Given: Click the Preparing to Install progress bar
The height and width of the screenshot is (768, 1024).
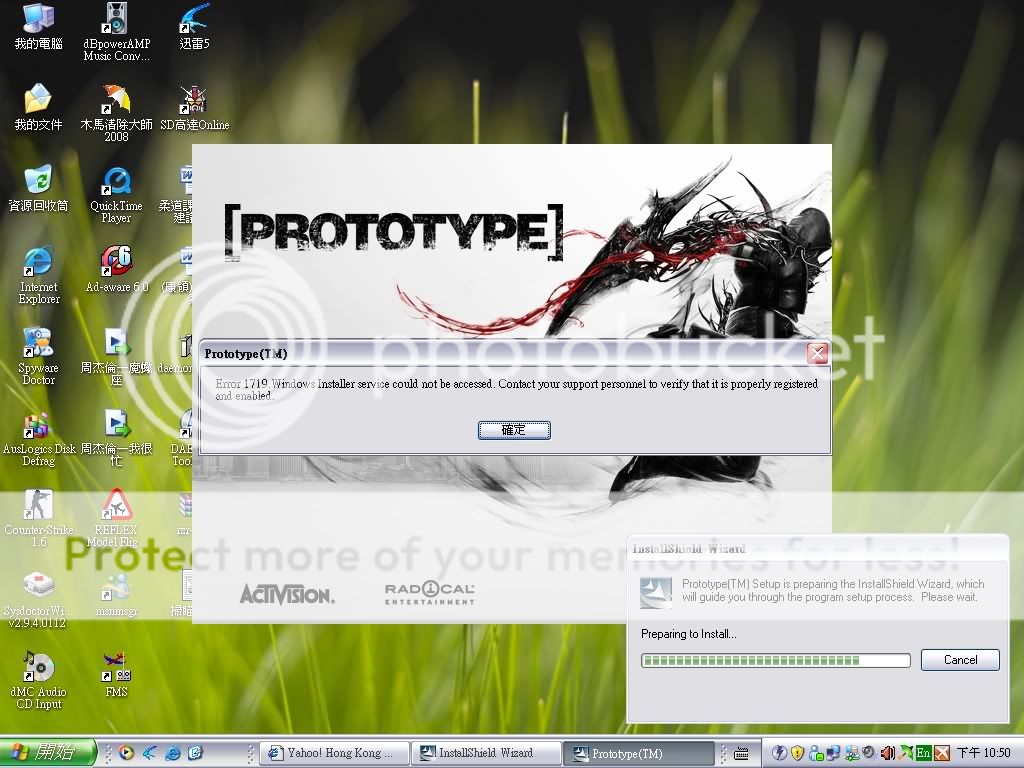Looking at the screenshot, I should coord(775,660).
